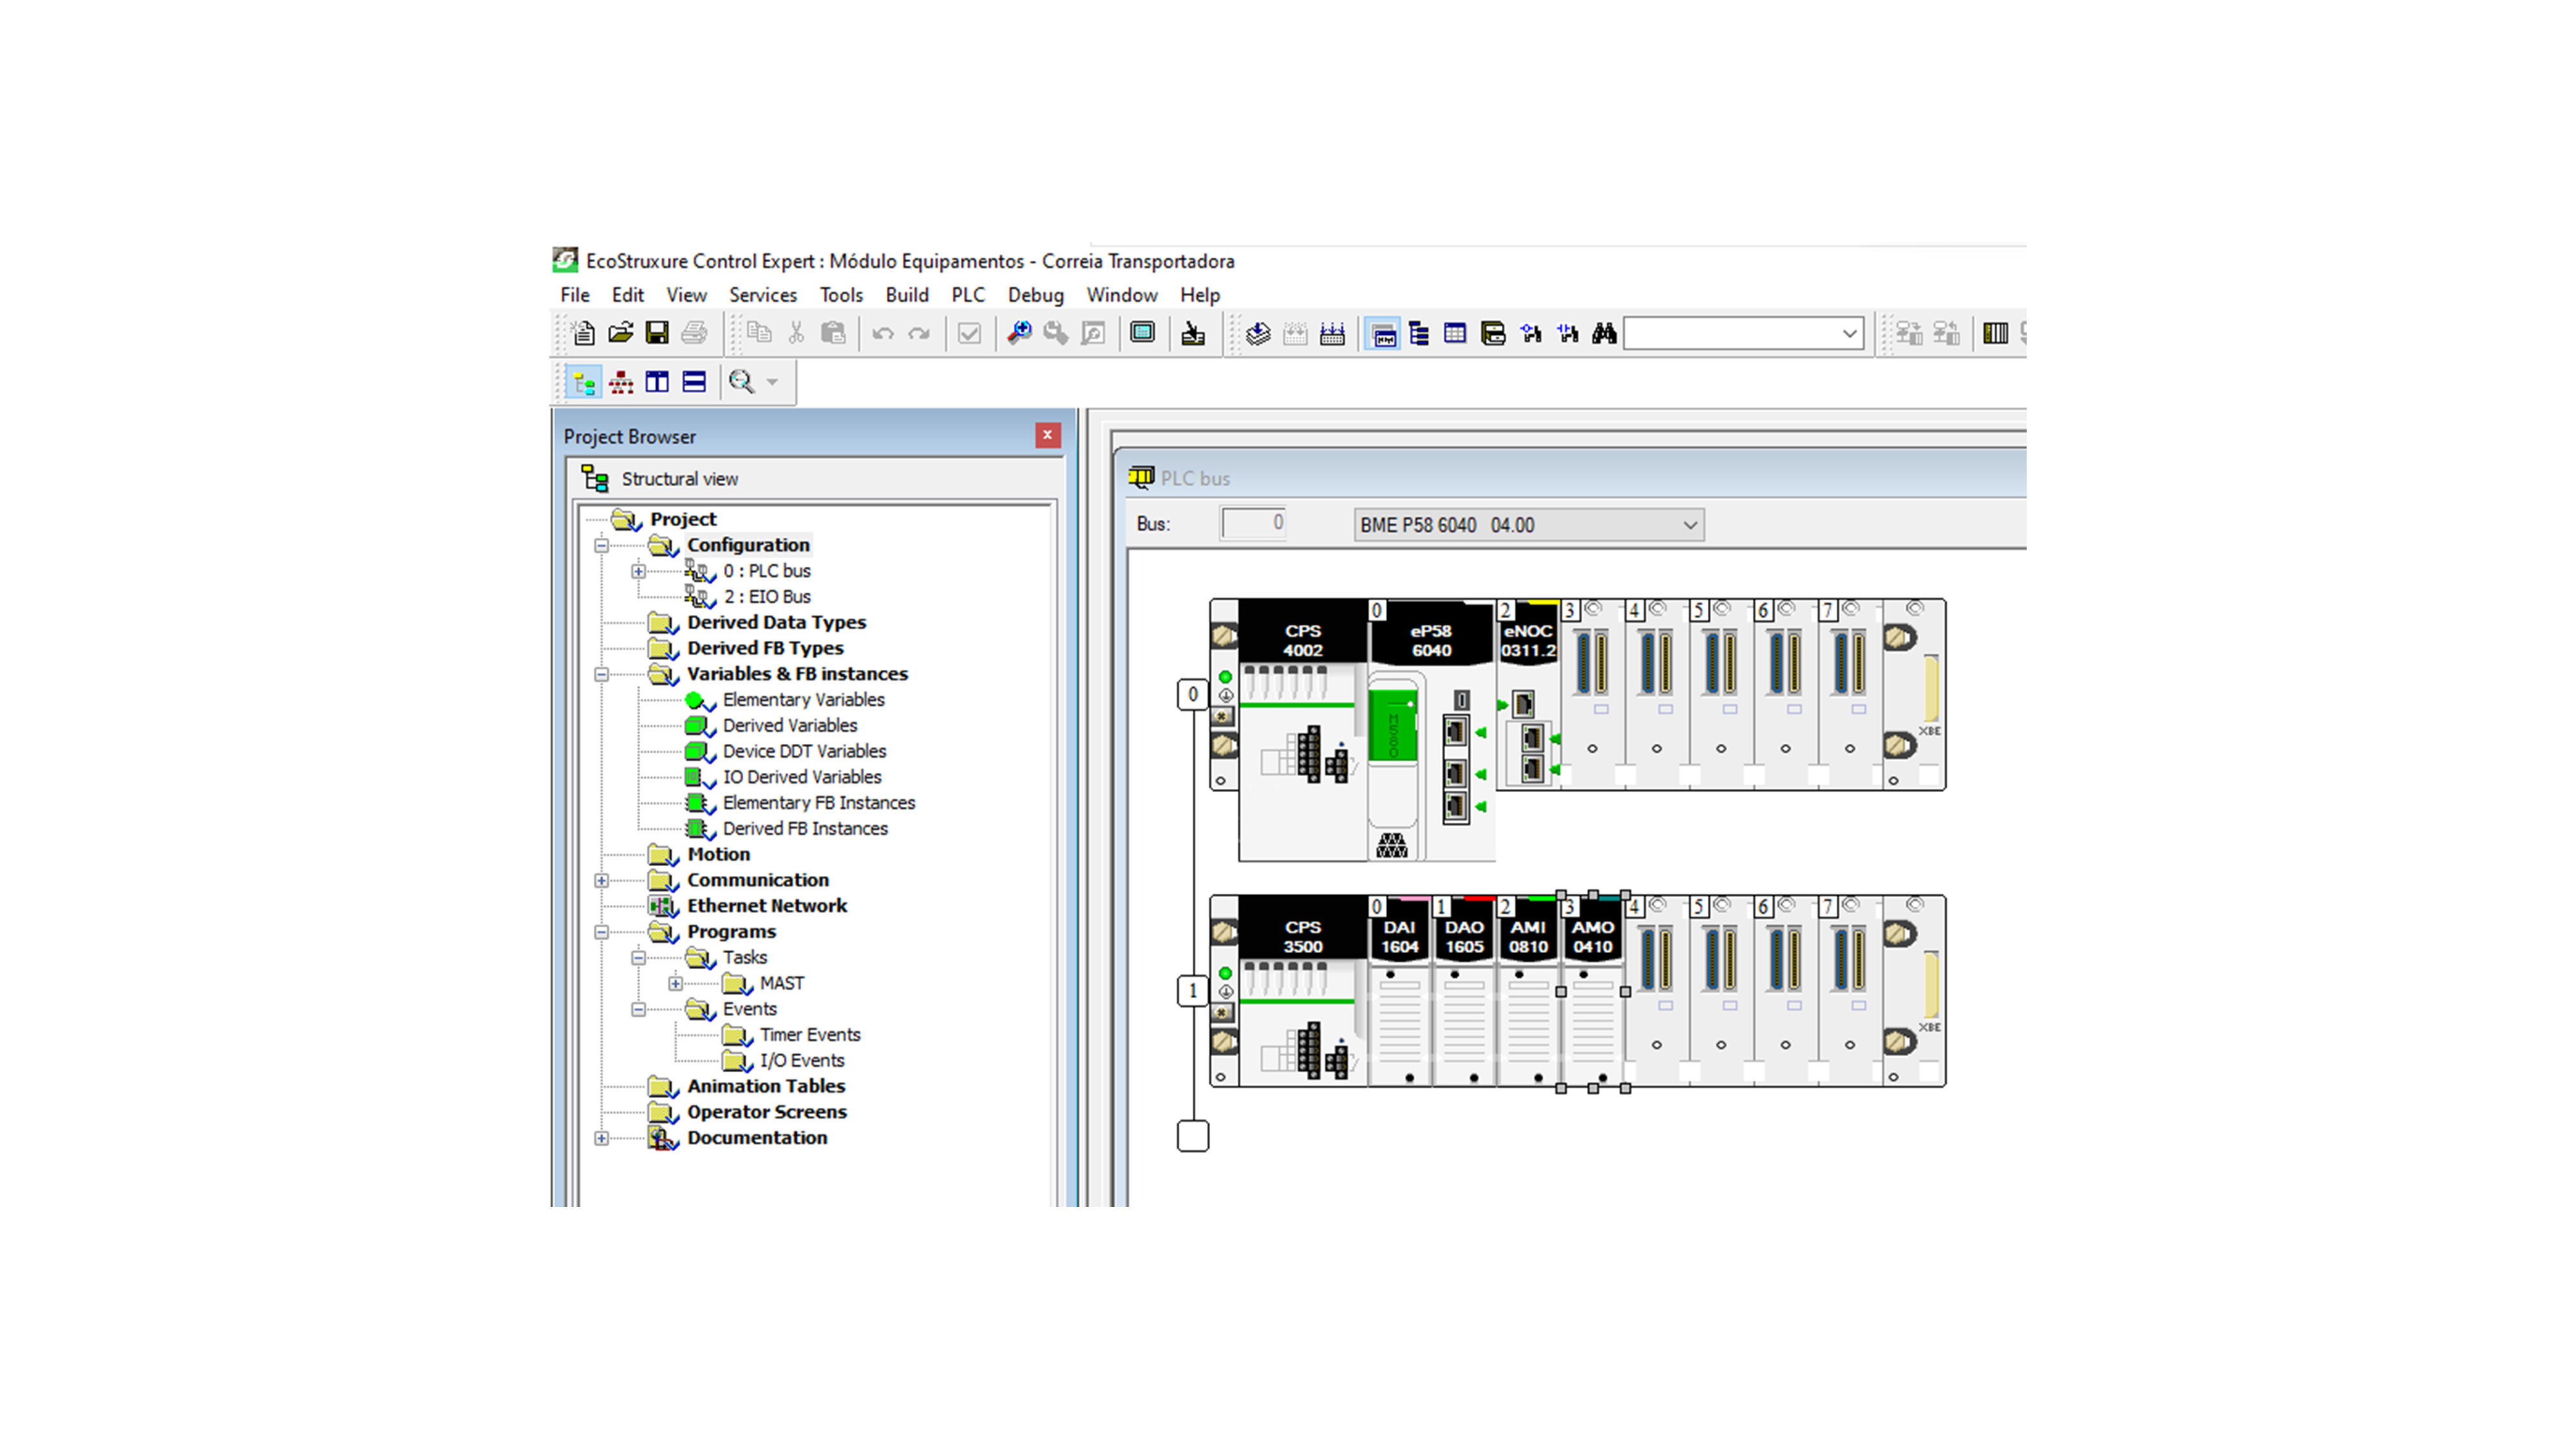Select the DAO 1605 module on rack 1
The width and height of the screenshot is (2576, 1449).
[1464, 991]
